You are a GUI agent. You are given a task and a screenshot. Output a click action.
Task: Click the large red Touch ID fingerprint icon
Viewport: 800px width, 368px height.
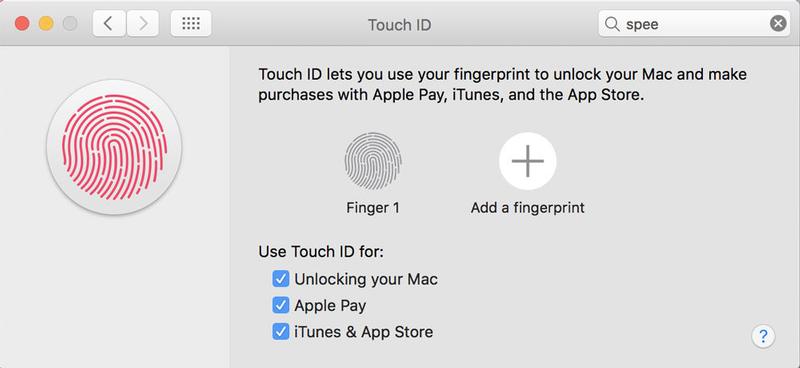pos(114,148)
